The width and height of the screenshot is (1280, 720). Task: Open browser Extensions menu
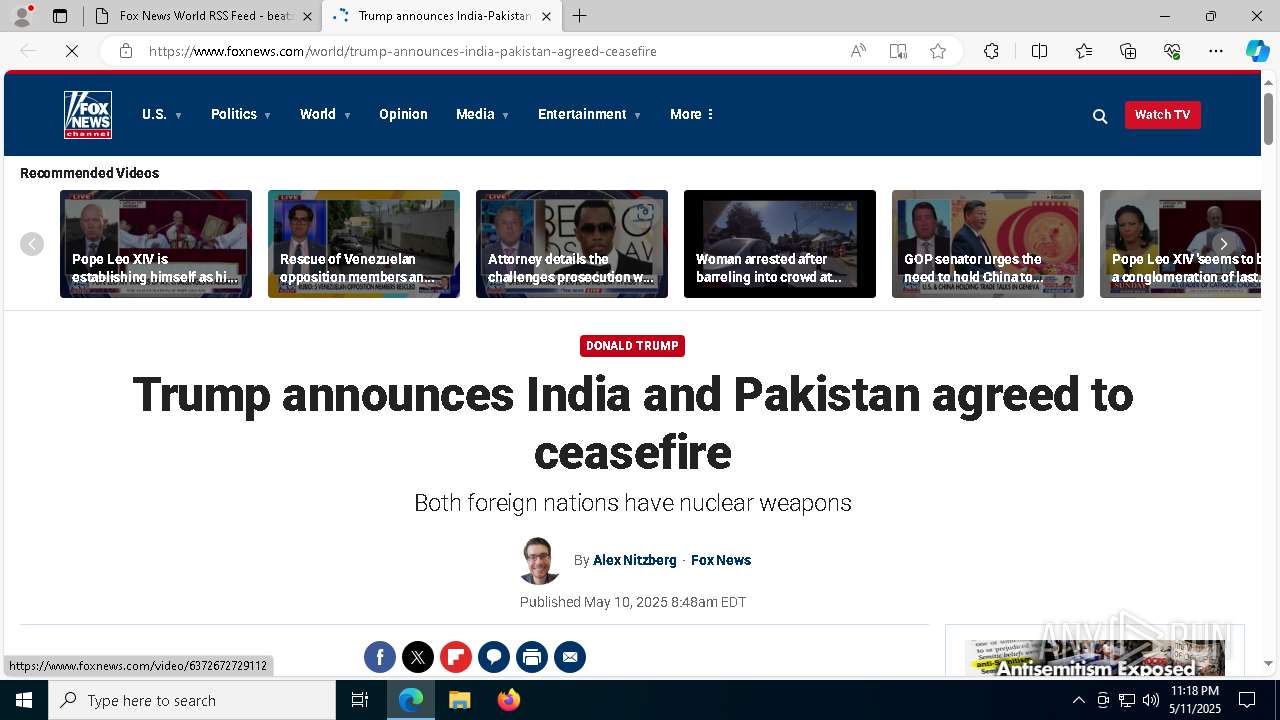coord(991,51)
